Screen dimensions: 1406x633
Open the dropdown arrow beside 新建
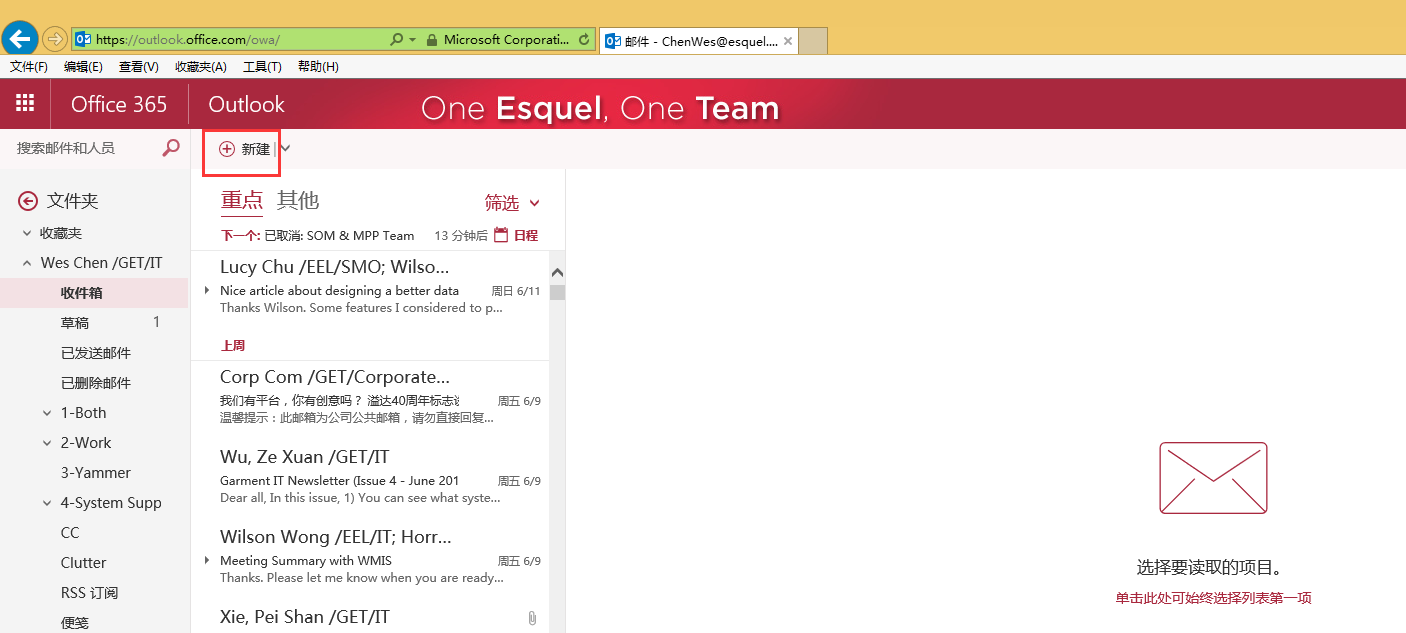[285, 149]
